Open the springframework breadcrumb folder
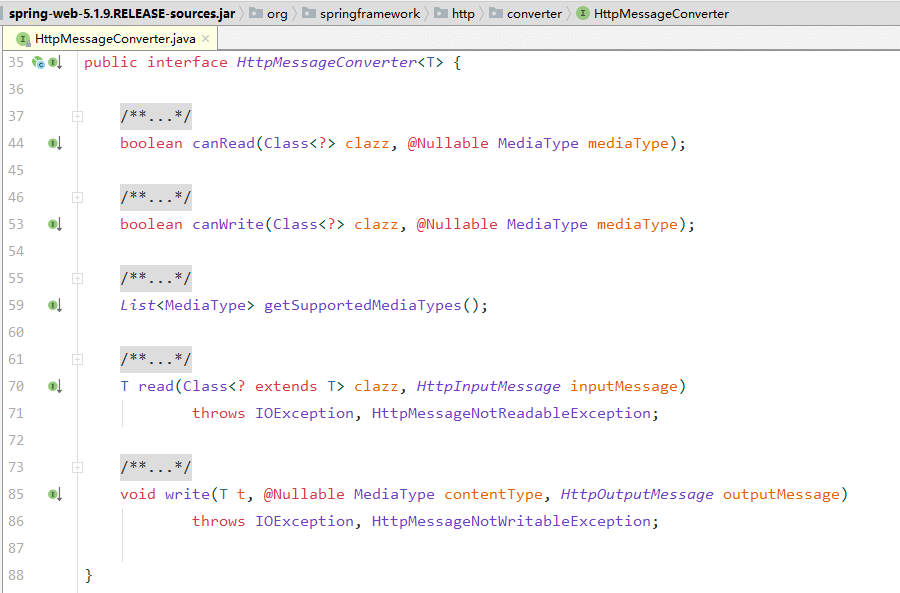 coord(369,14)
